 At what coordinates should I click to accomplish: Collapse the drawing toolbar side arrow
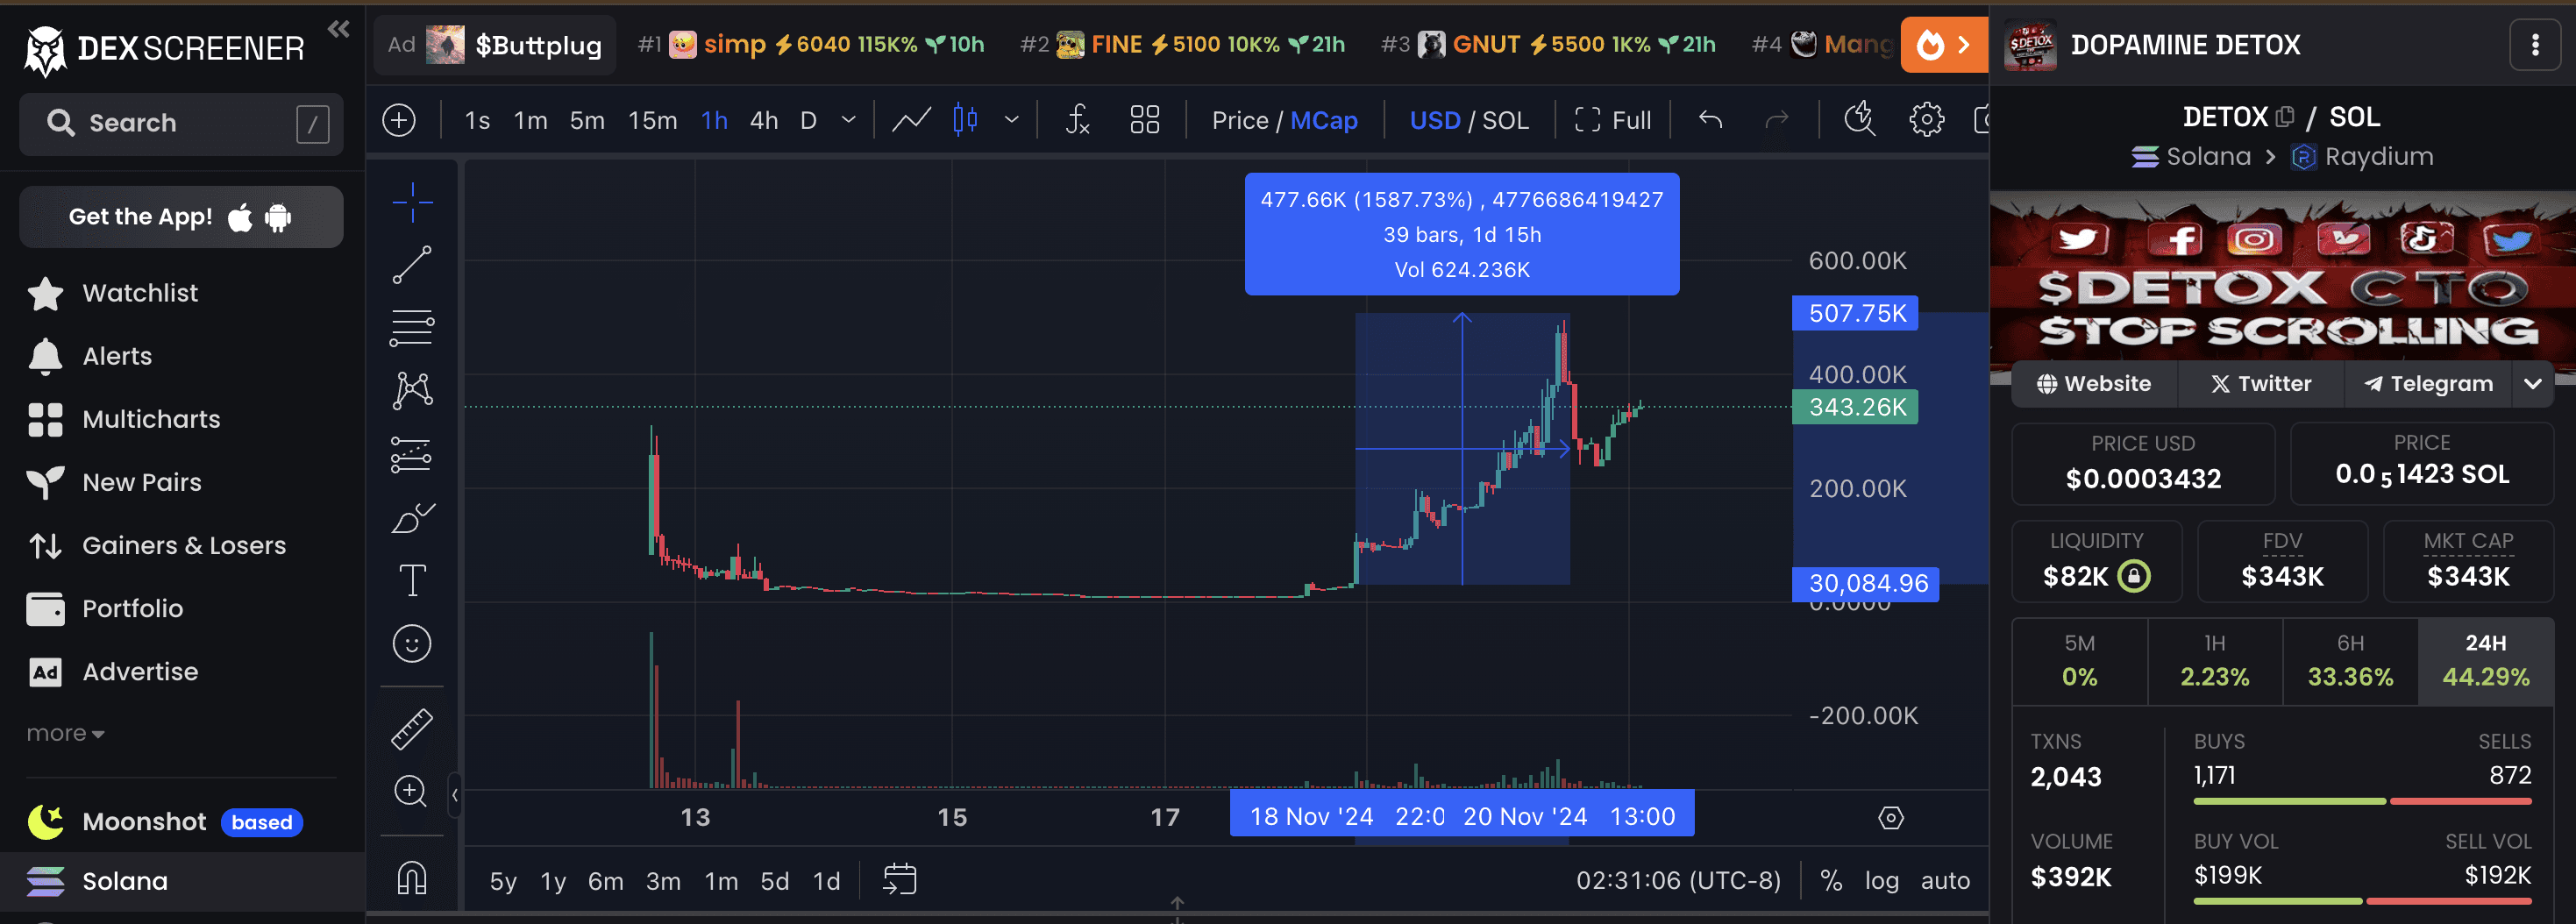click(x=455, y=796)
